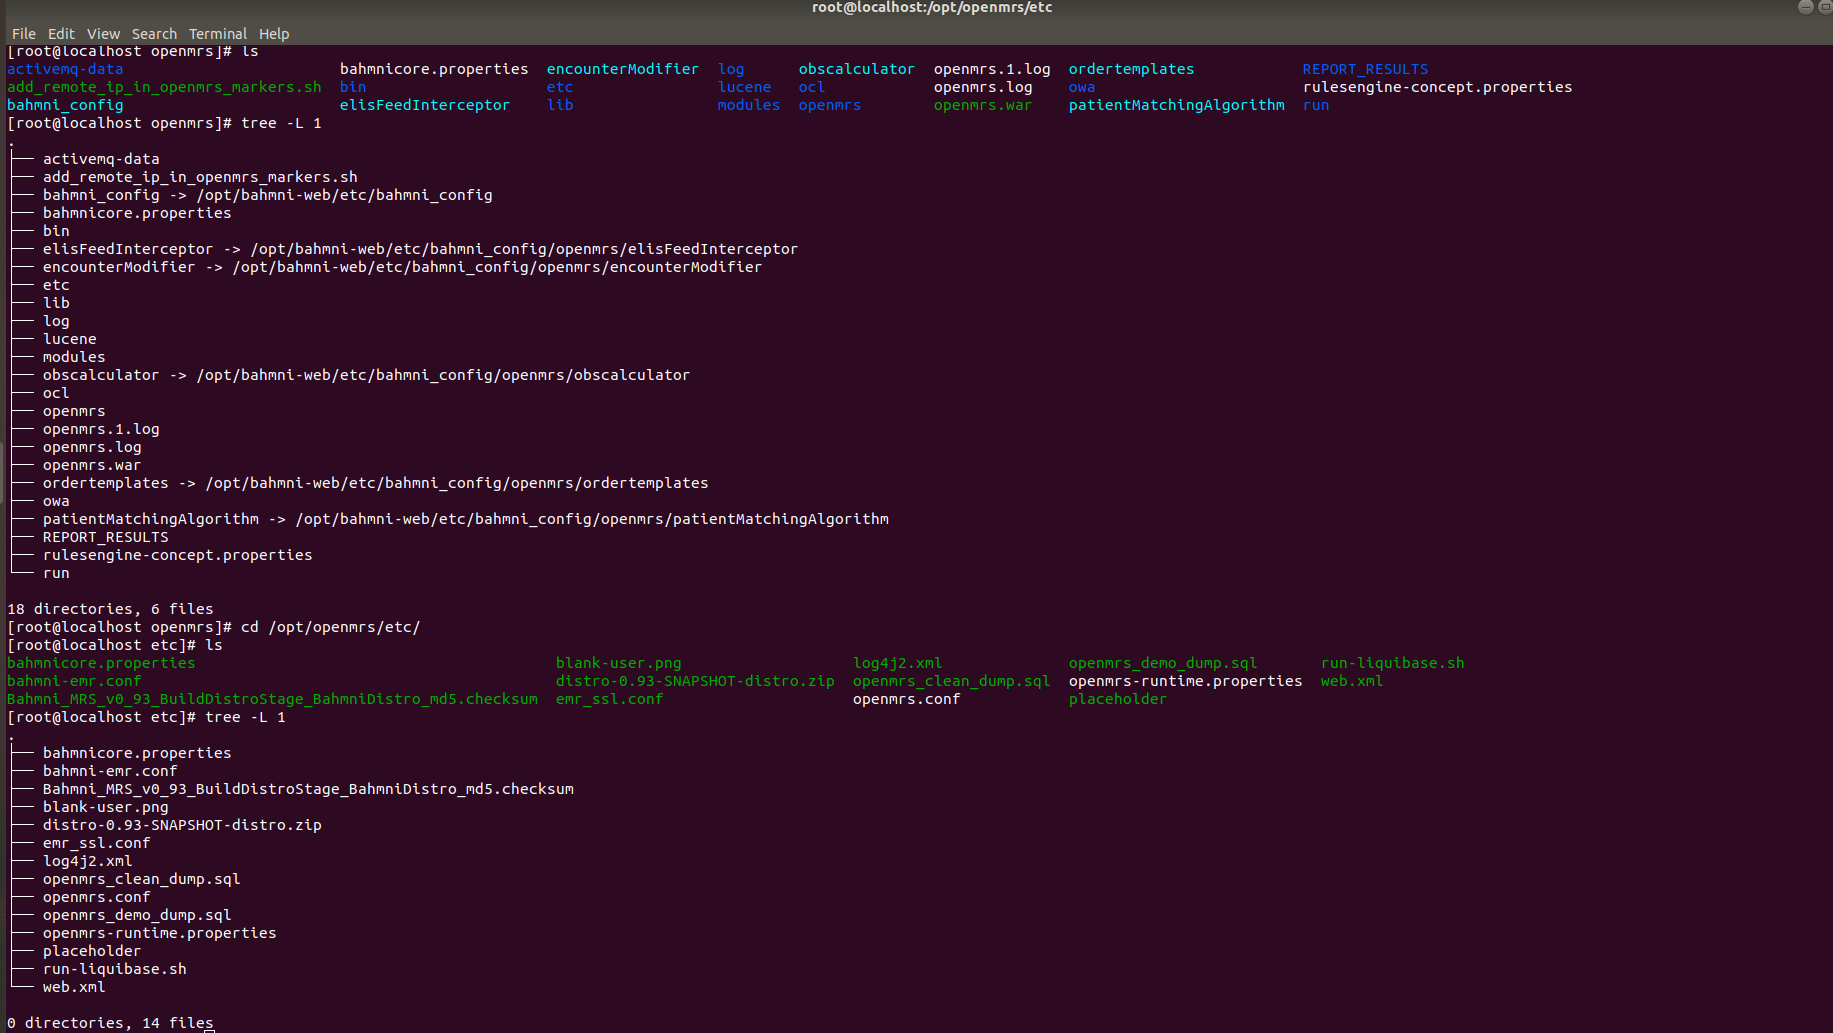The image size is (1833, 1033).
Task: Click activemq-data in the first ls output
Action: 65,69
